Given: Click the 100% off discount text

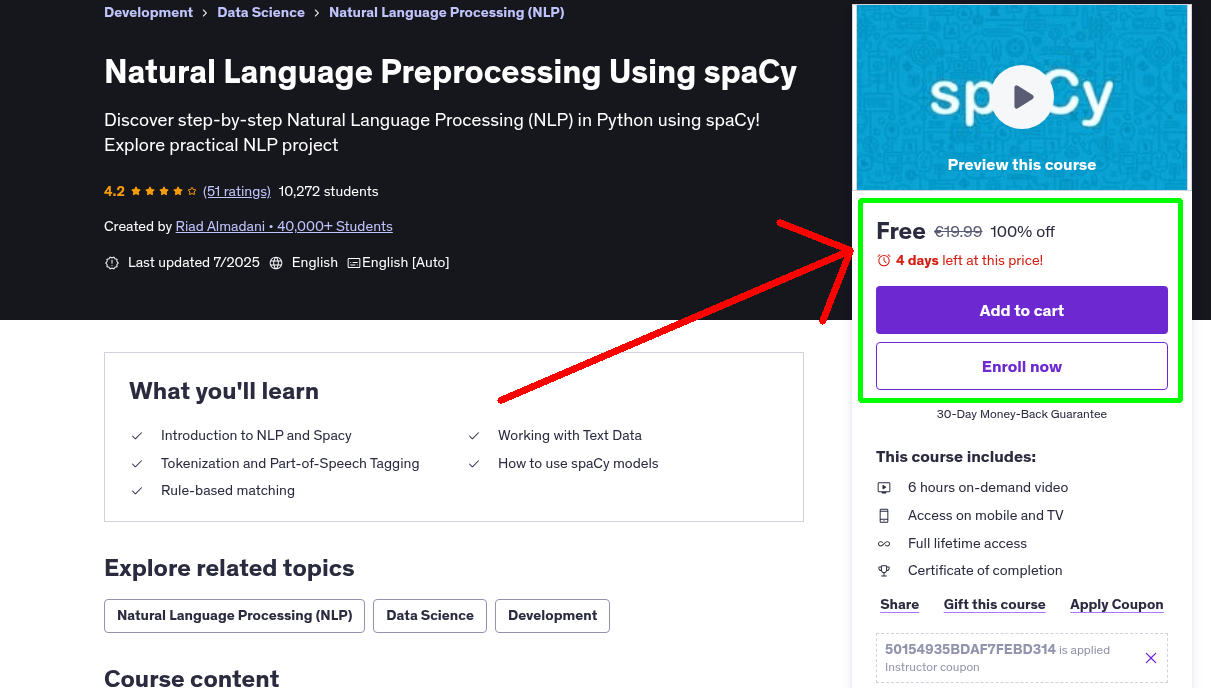Looking at the screenshot, I should click(x=1022, y=232).
